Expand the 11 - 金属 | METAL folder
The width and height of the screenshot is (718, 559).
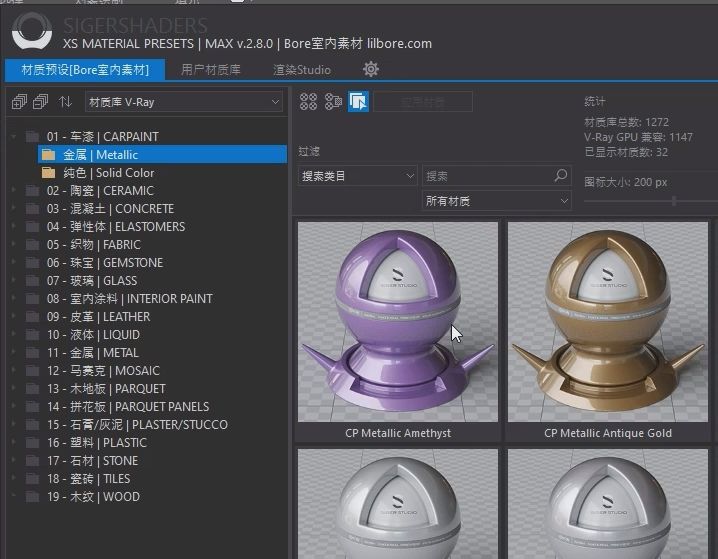click(13, 353)
